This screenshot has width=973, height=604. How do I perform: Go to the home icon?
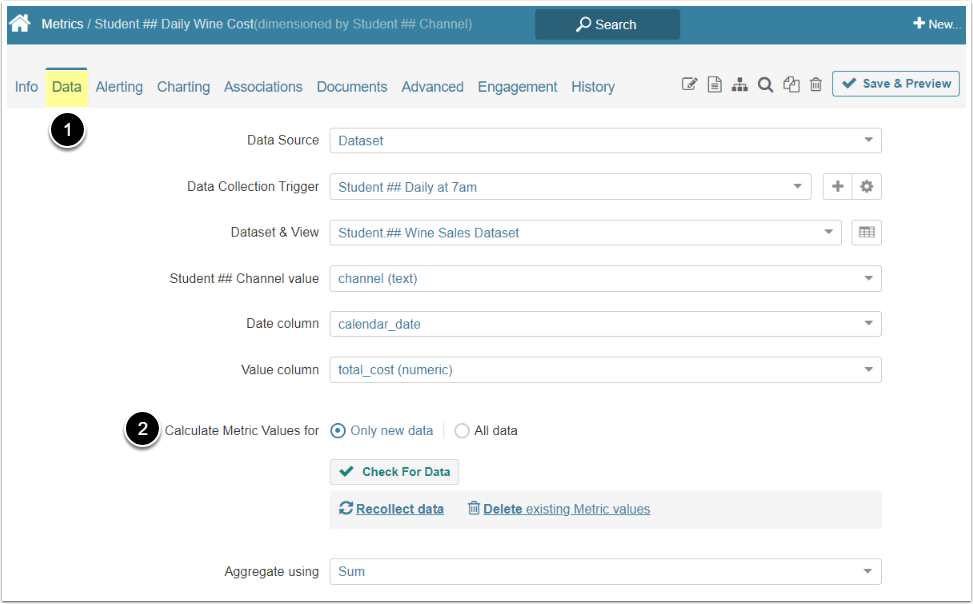point(20,24)
